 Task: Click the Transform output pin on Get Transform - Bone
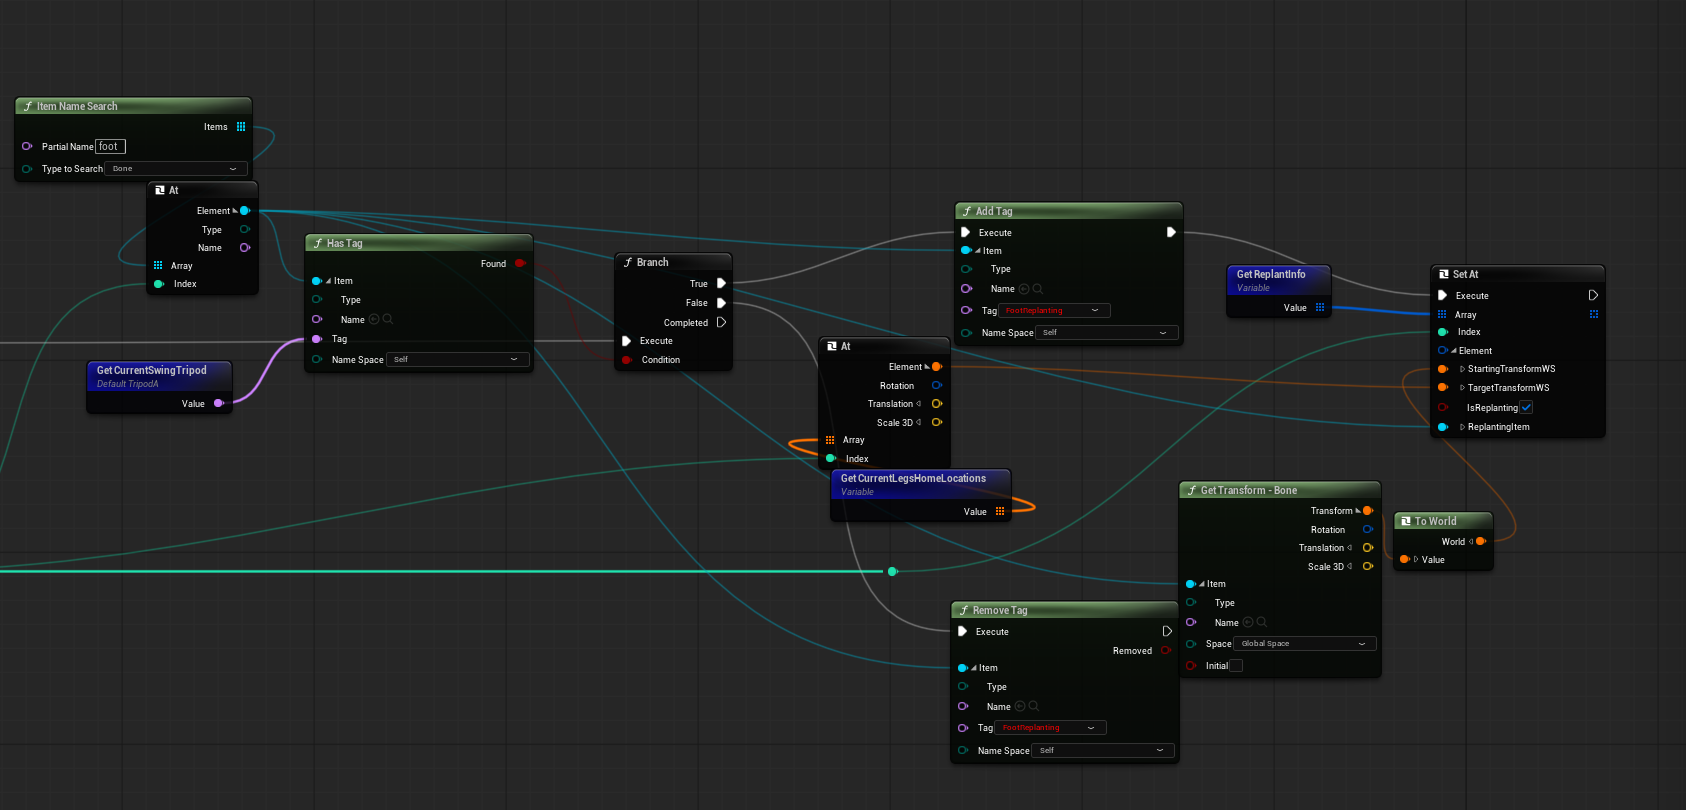(1368, 511)
